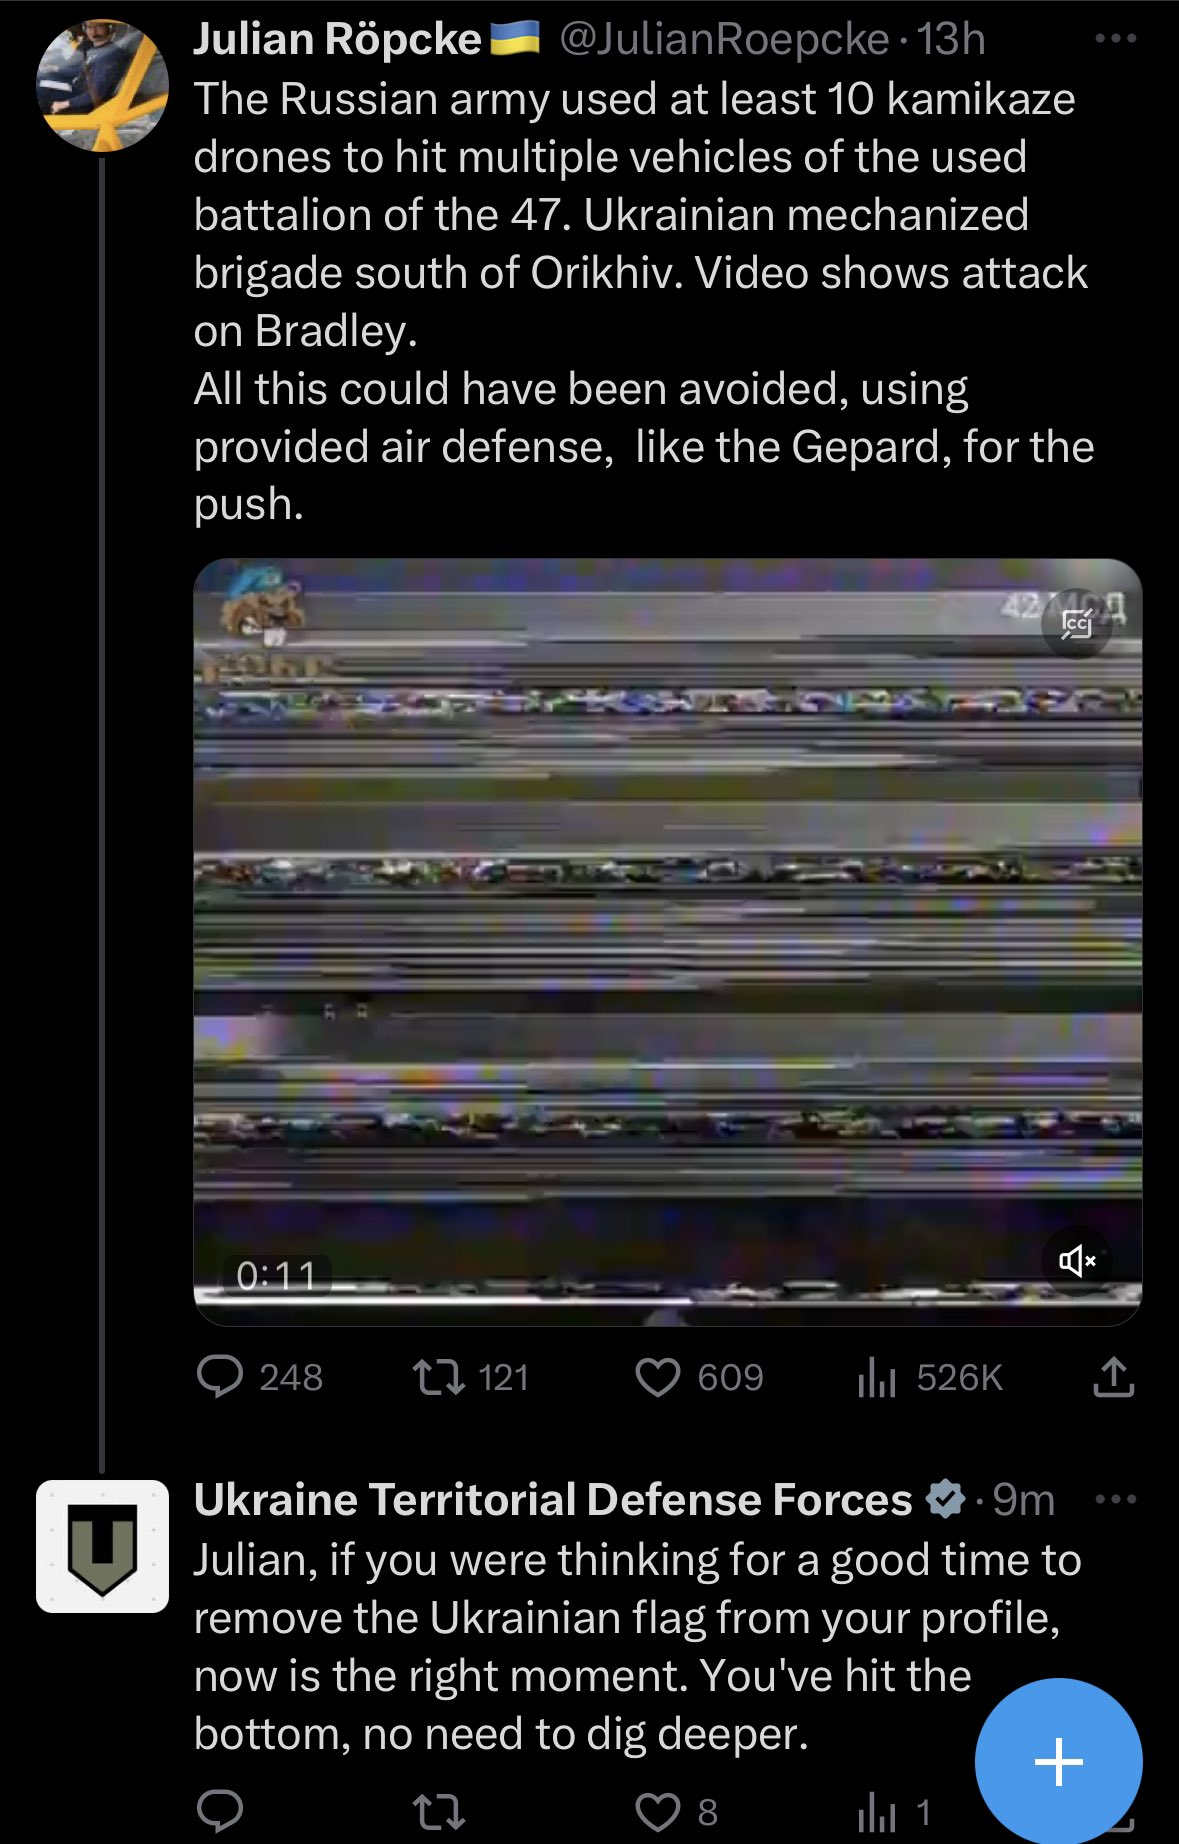Toggle closed captions on the video
The width and height of the screenshot is (1179, 1844).
[x=1077, y=623]
